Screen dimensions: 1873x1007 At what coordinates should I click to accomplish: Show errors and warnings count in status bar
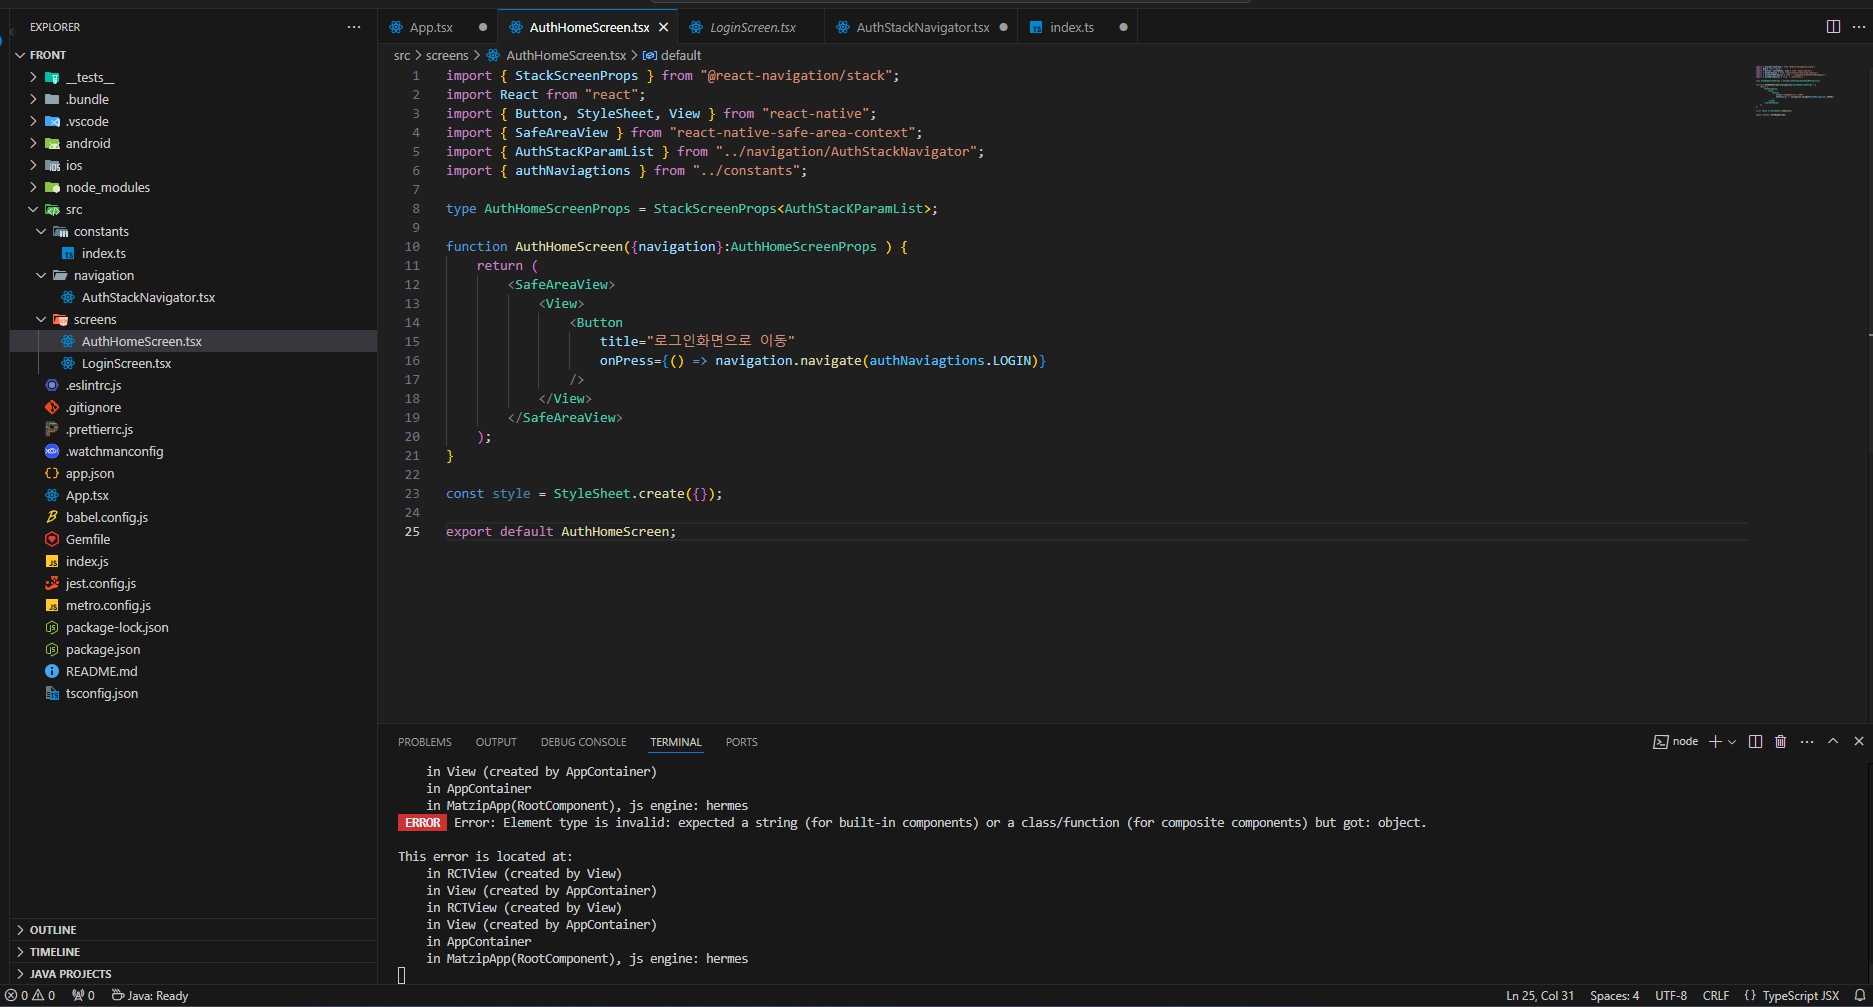(x=30, y=995)
